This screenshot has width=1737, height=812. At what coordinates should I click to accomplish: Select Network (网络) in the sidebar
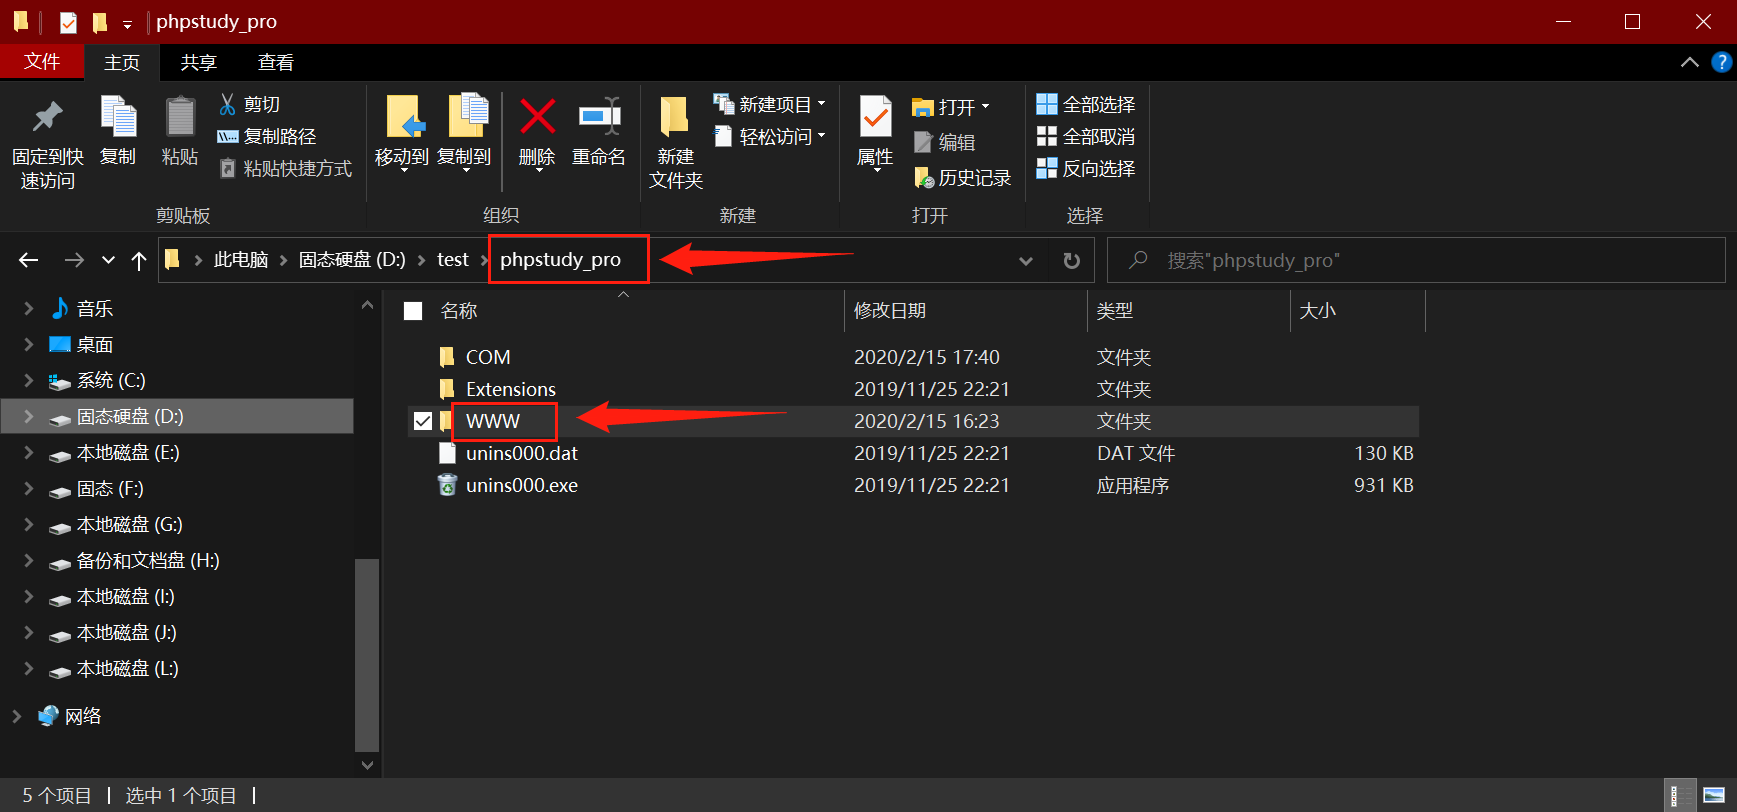coord(83,716)
